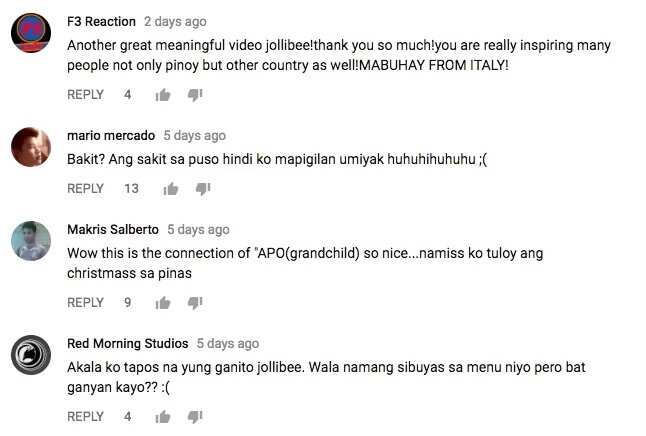Like the F3 Reaction comment
Screen dimensions: 646x436
(x=163, y=95)
